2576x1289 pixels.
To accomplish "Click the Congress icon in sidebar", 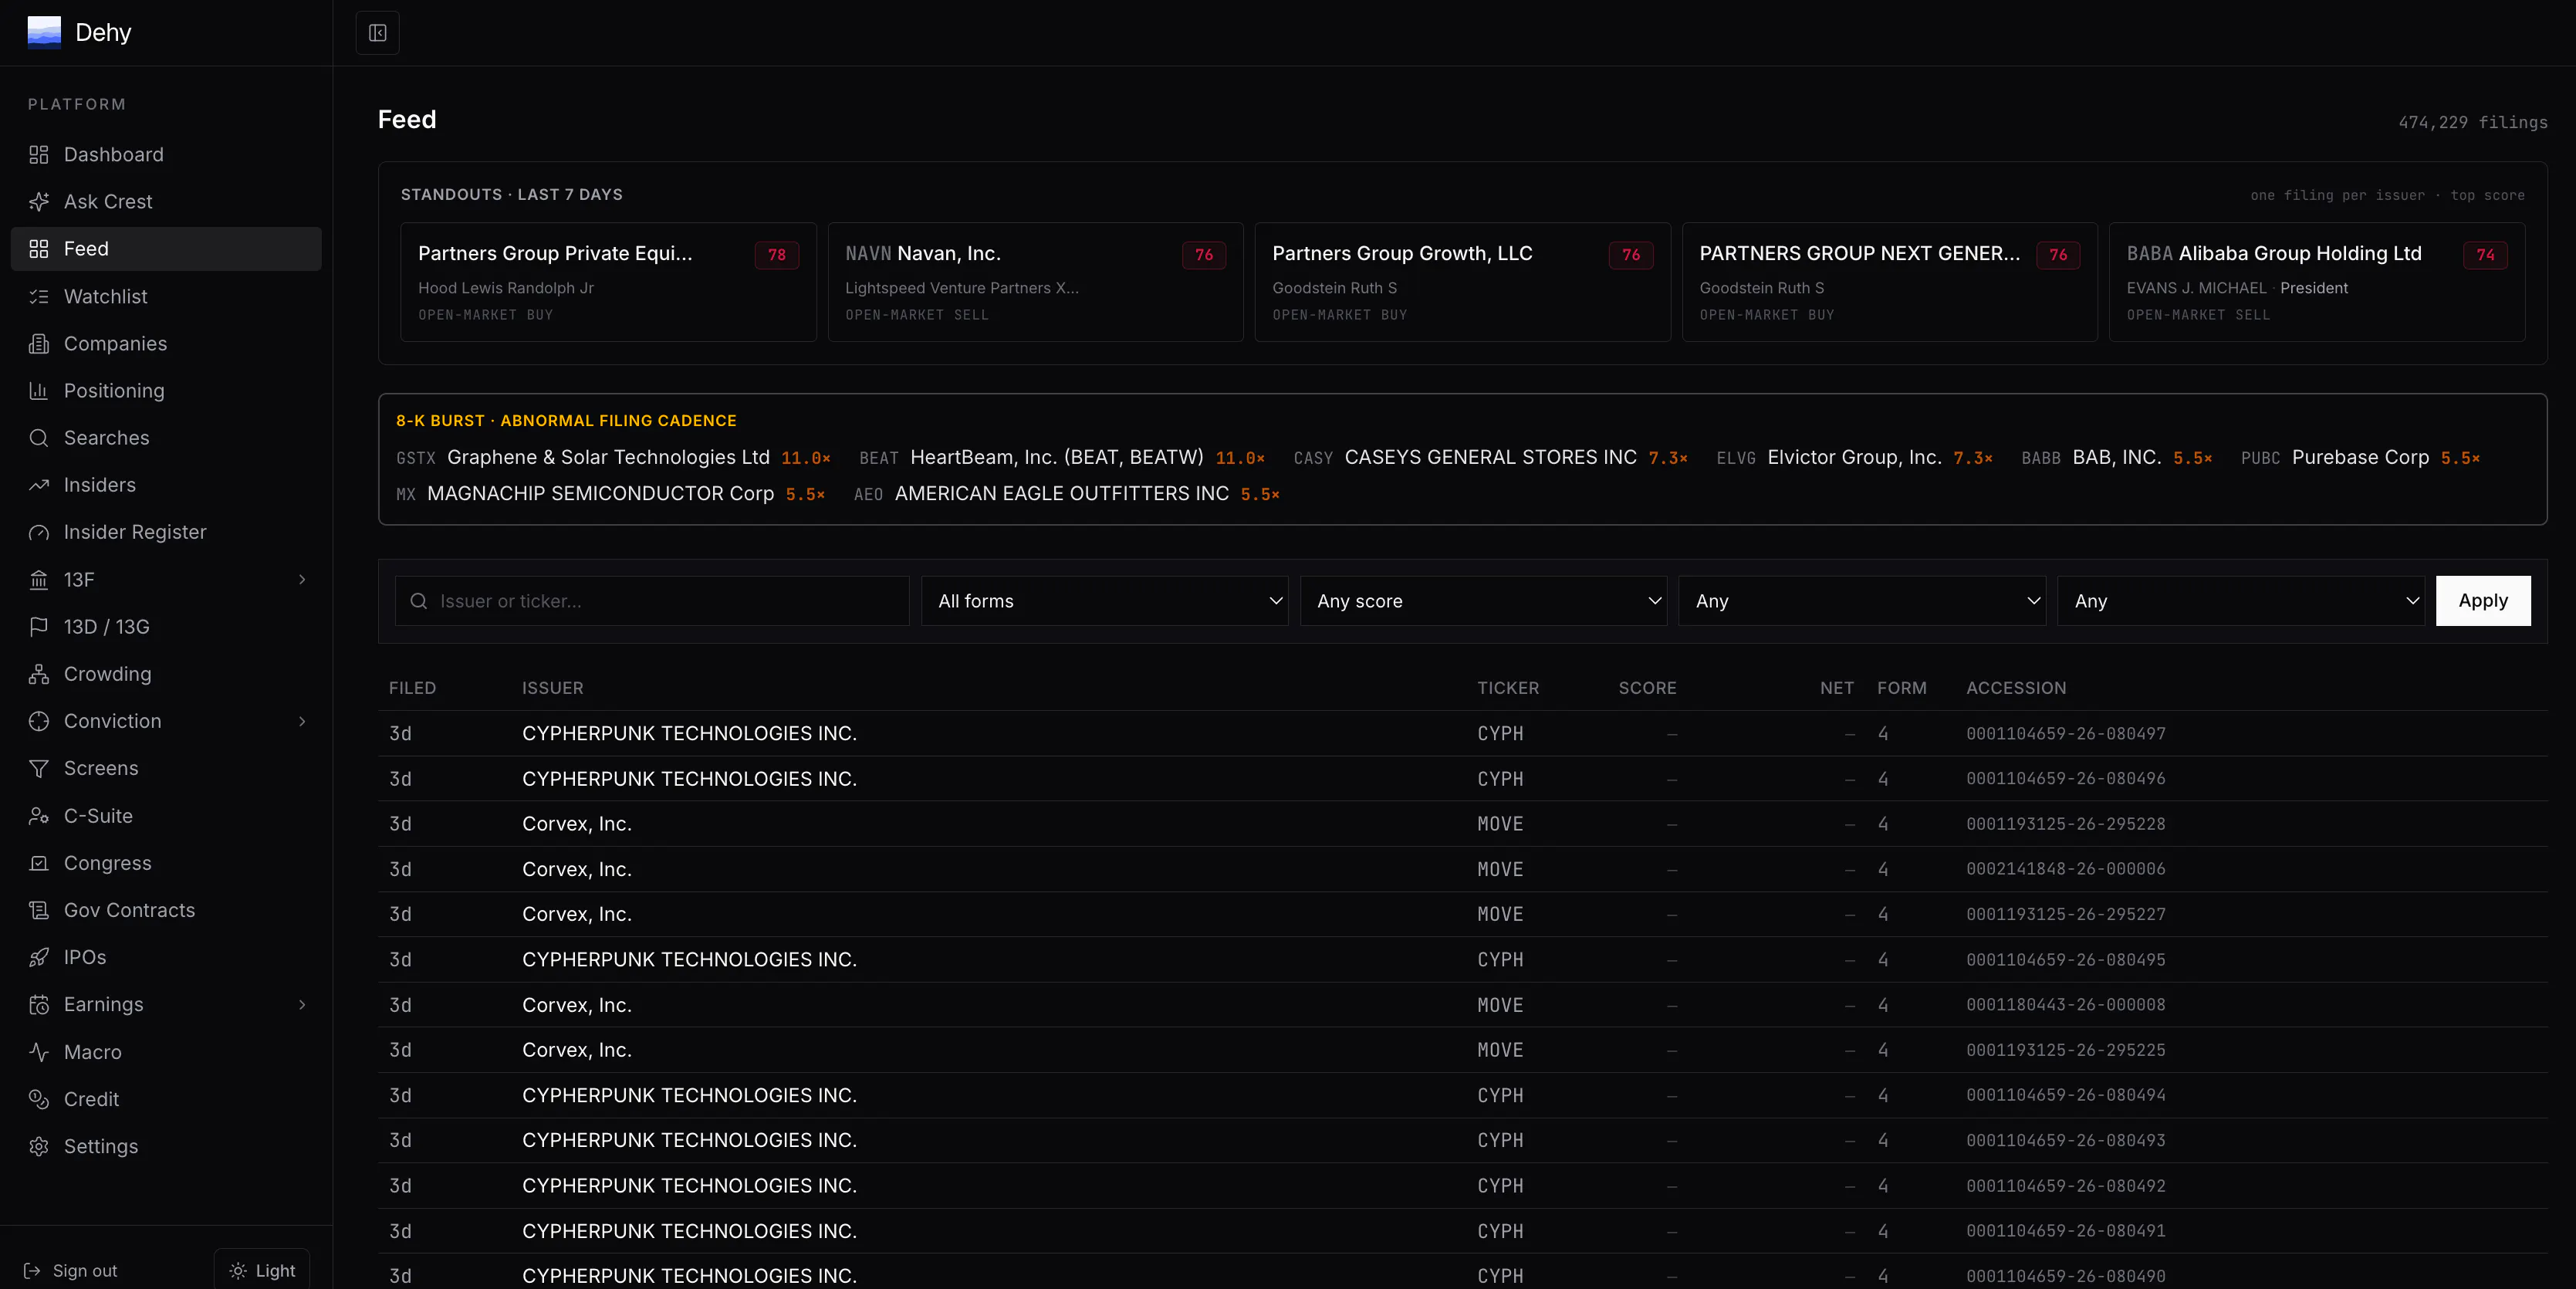I will (39, 863).
